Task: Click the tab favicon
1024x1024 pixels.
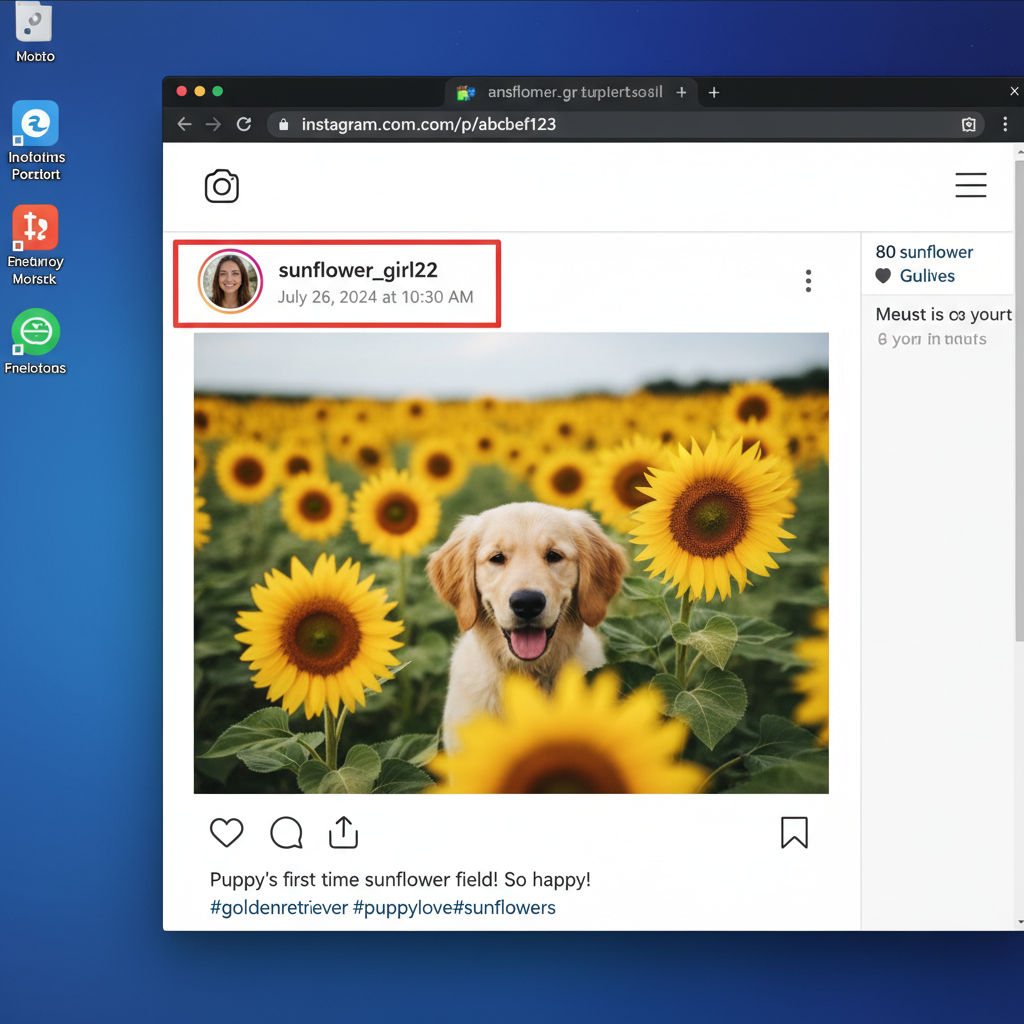Action: pyautogui.click(x=466, y=93)
